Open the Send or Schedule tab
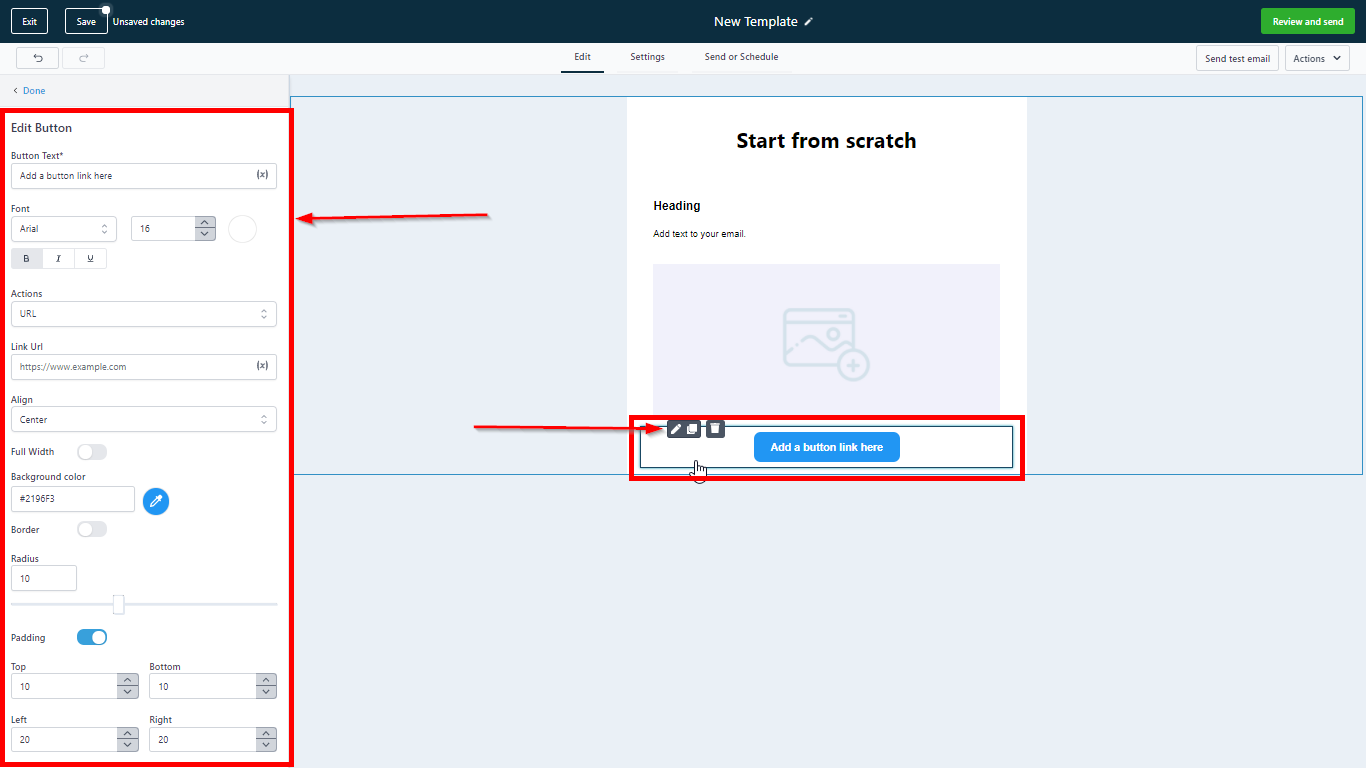Screen dimensions: 1366x768 click(741, 57)
